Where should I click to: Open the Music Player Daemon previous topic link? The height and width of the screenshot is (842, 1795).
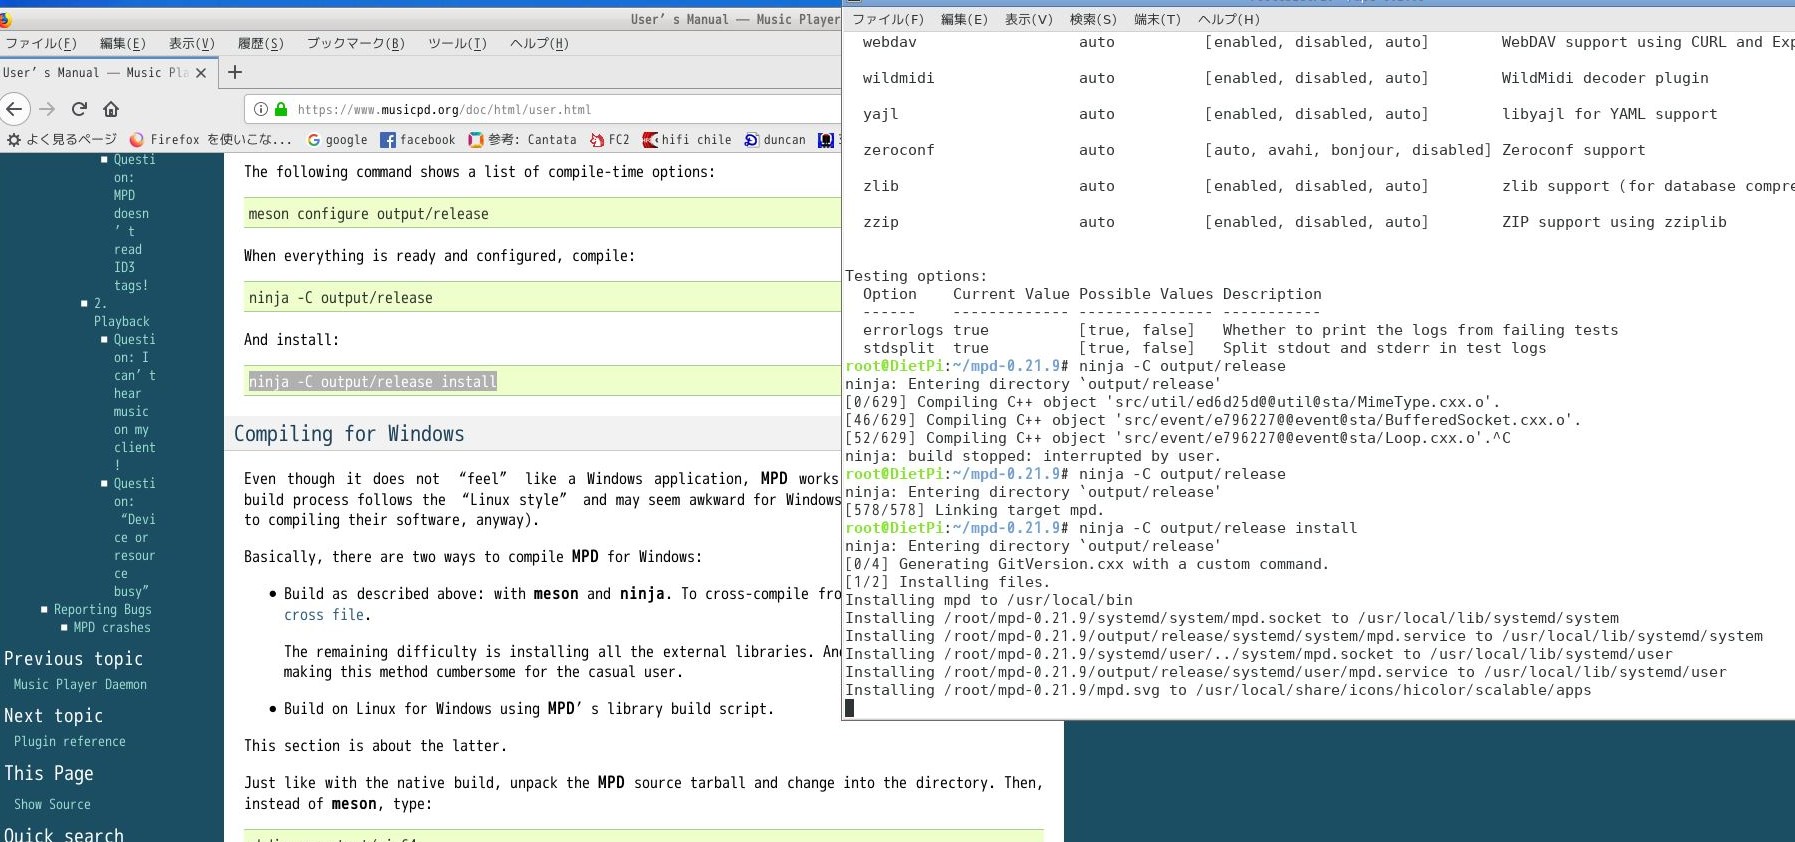pyautogui.click(x=80, y=684)
